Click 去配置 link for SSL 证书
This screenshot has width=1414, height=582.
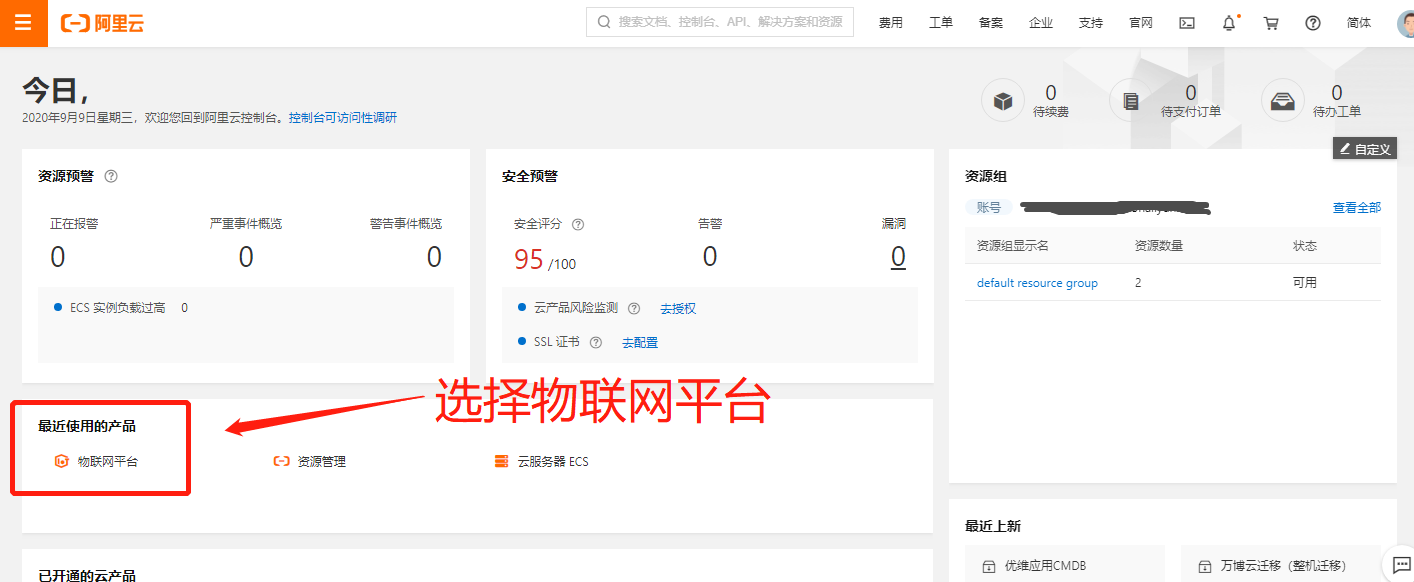coord(640,342)
